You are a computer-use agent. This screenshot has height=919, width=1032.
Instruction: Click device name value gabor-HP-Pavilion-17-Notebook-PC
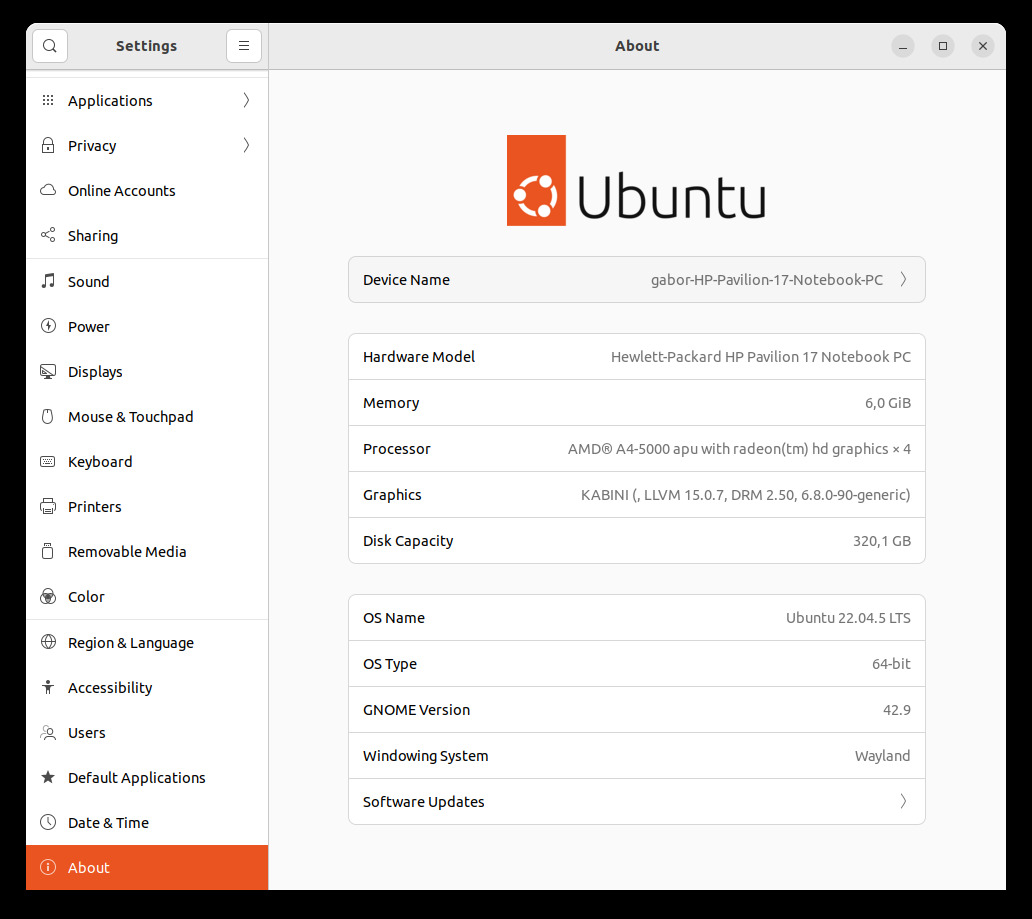pos(767,280)
